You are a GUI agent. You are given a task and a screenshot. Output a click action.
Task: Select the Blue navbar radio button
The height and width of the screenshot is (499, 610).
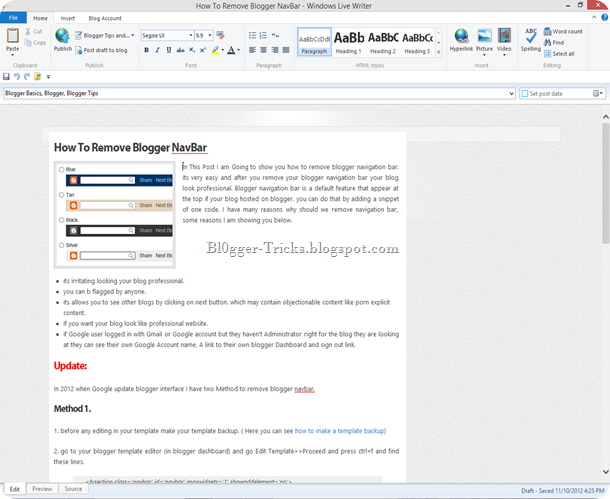[x=61, y=170]
